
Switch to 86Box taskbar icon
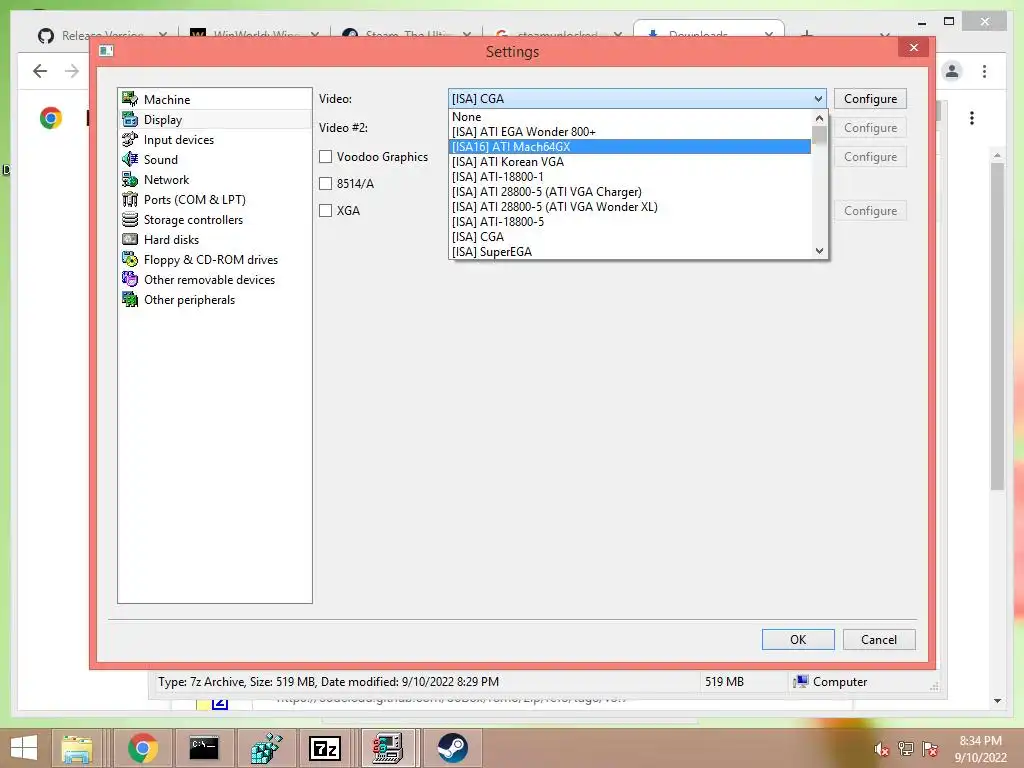click(387, 748)
